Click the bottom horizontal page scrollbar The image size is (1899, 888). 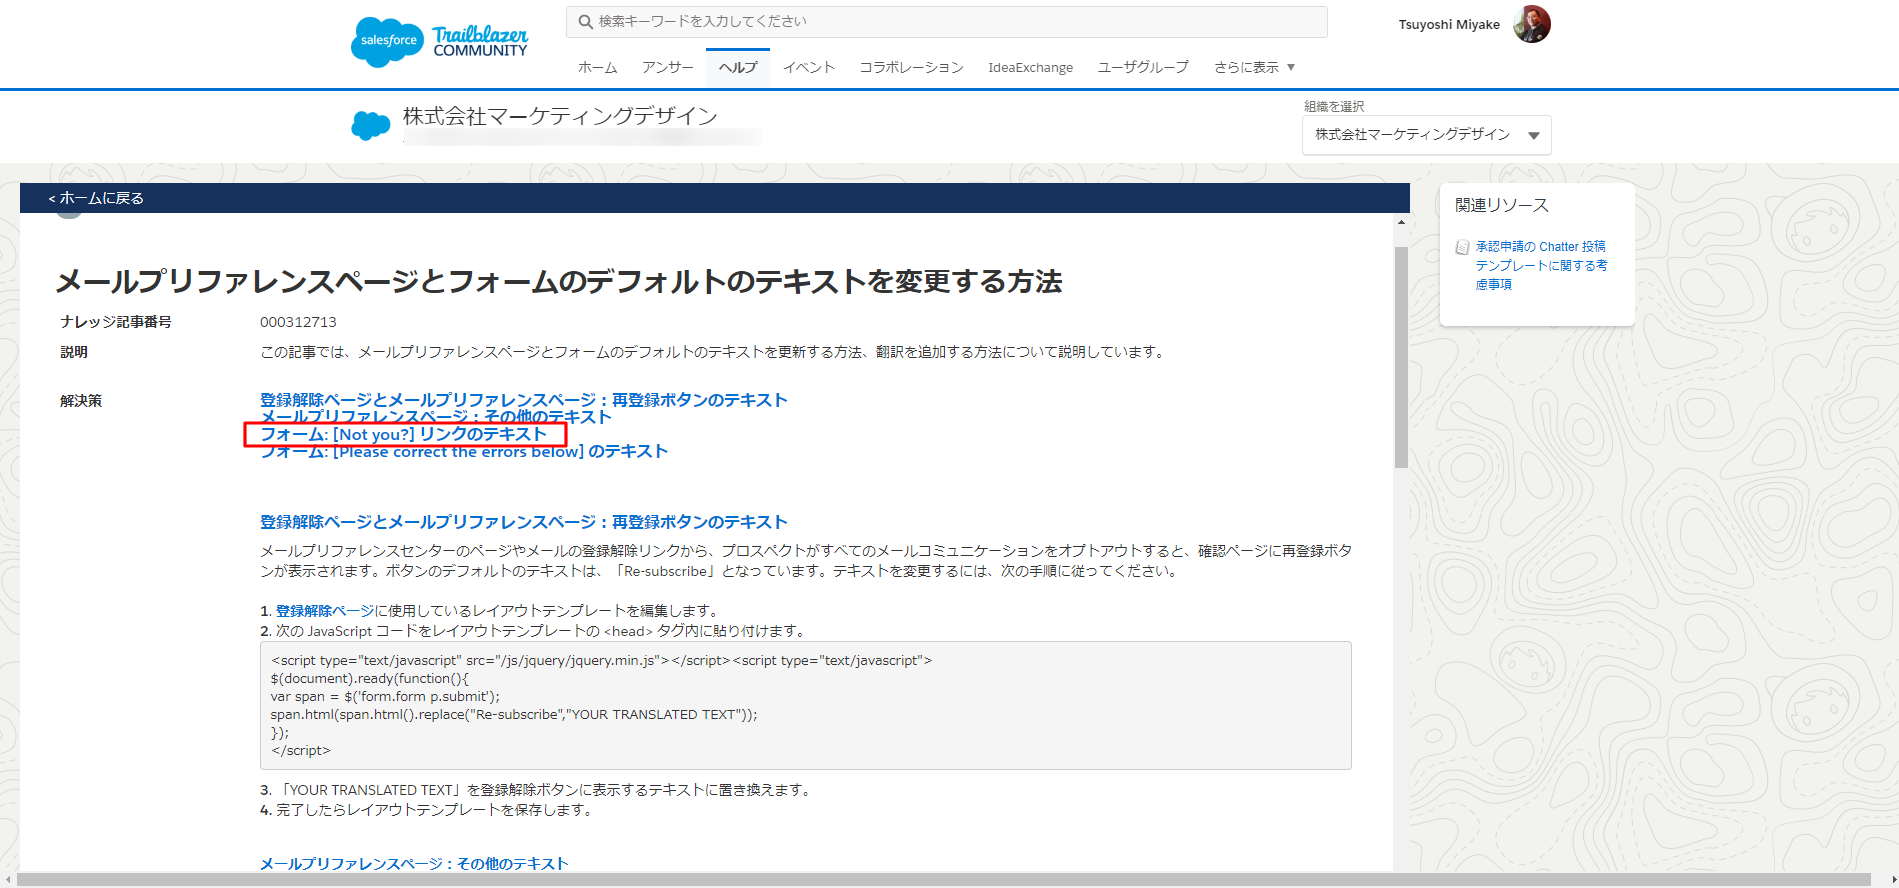(940, 880)
